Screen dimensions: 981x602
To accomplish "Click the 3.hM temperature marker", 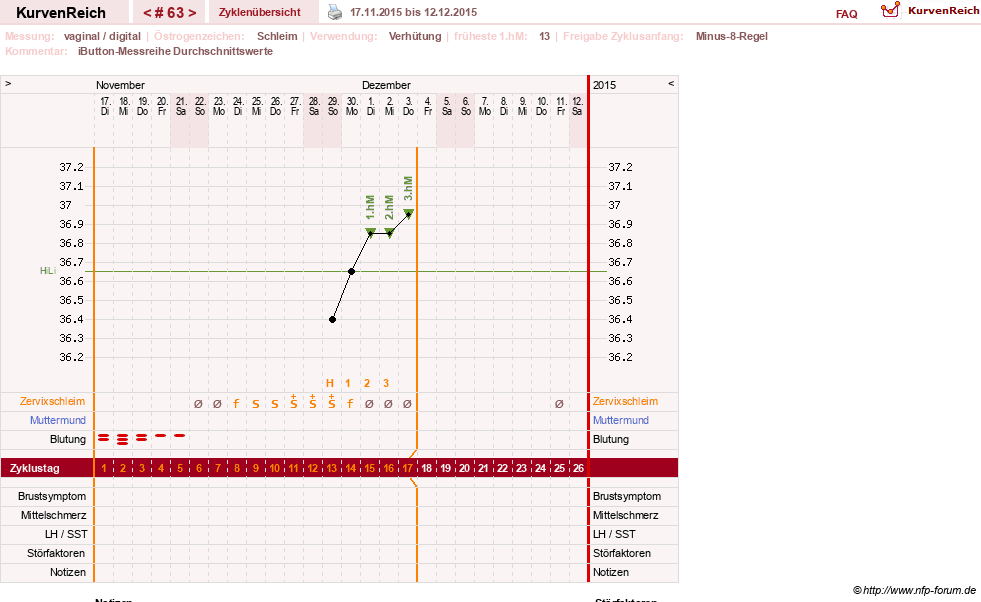I will [x=409, y=213].
